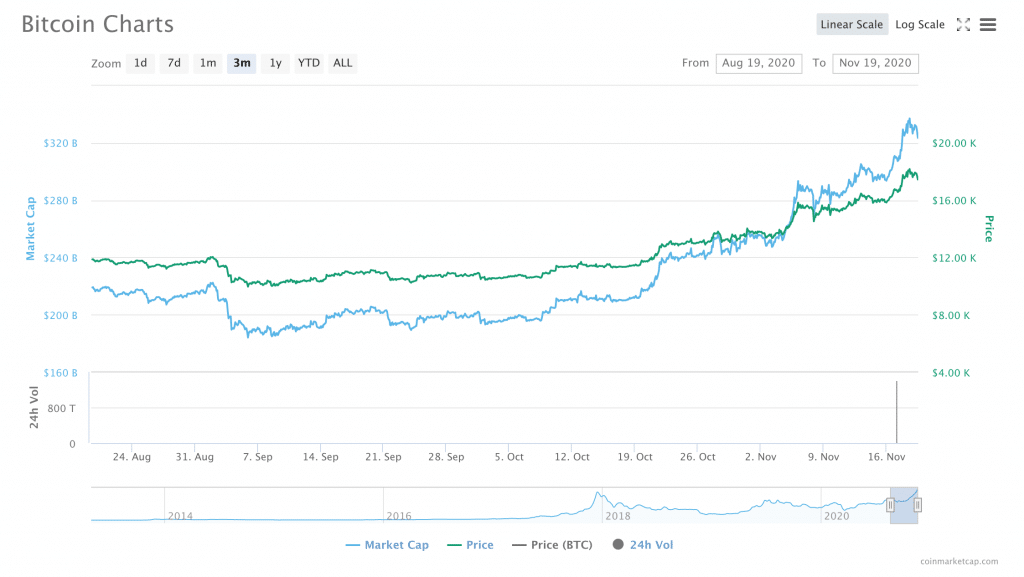1024x577 pixels.
Task: Grab the left navigator range handle
Action: [x=890, y=505]
